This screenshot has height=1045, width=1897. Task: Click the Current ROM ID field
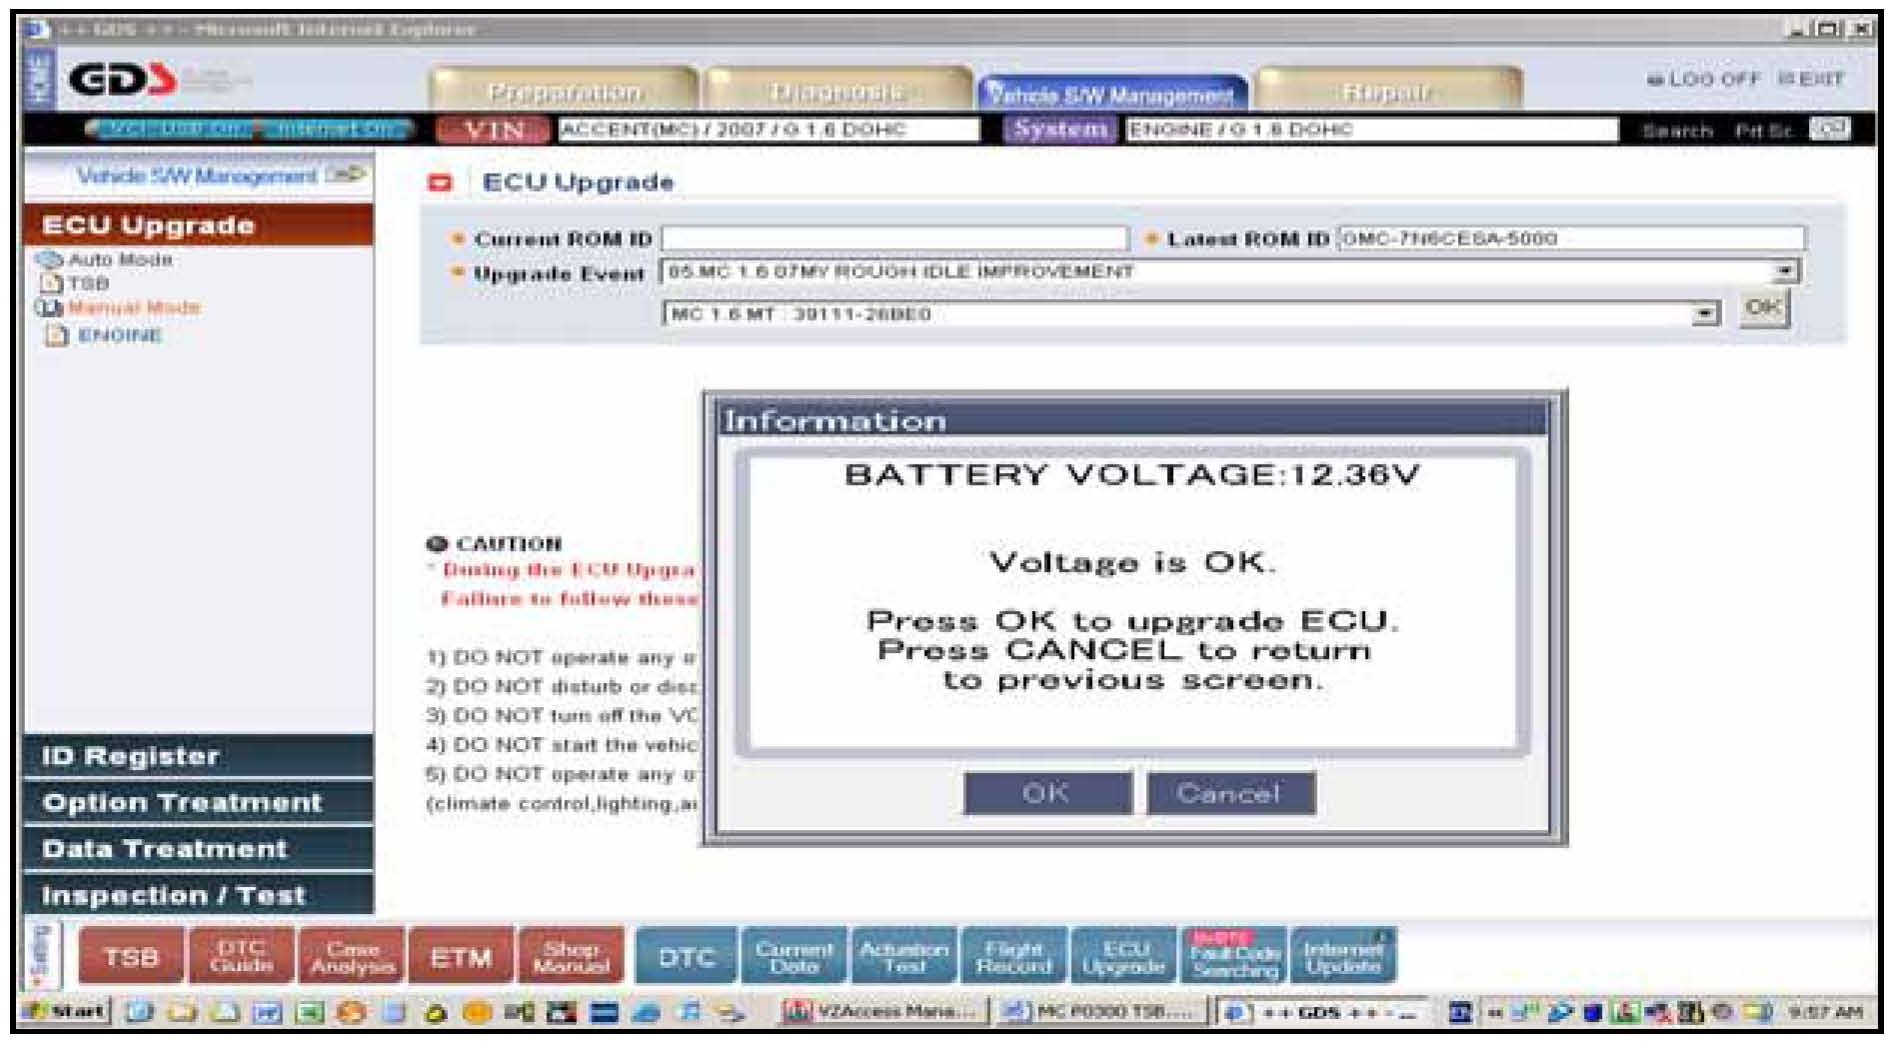[x=894, y=239]
